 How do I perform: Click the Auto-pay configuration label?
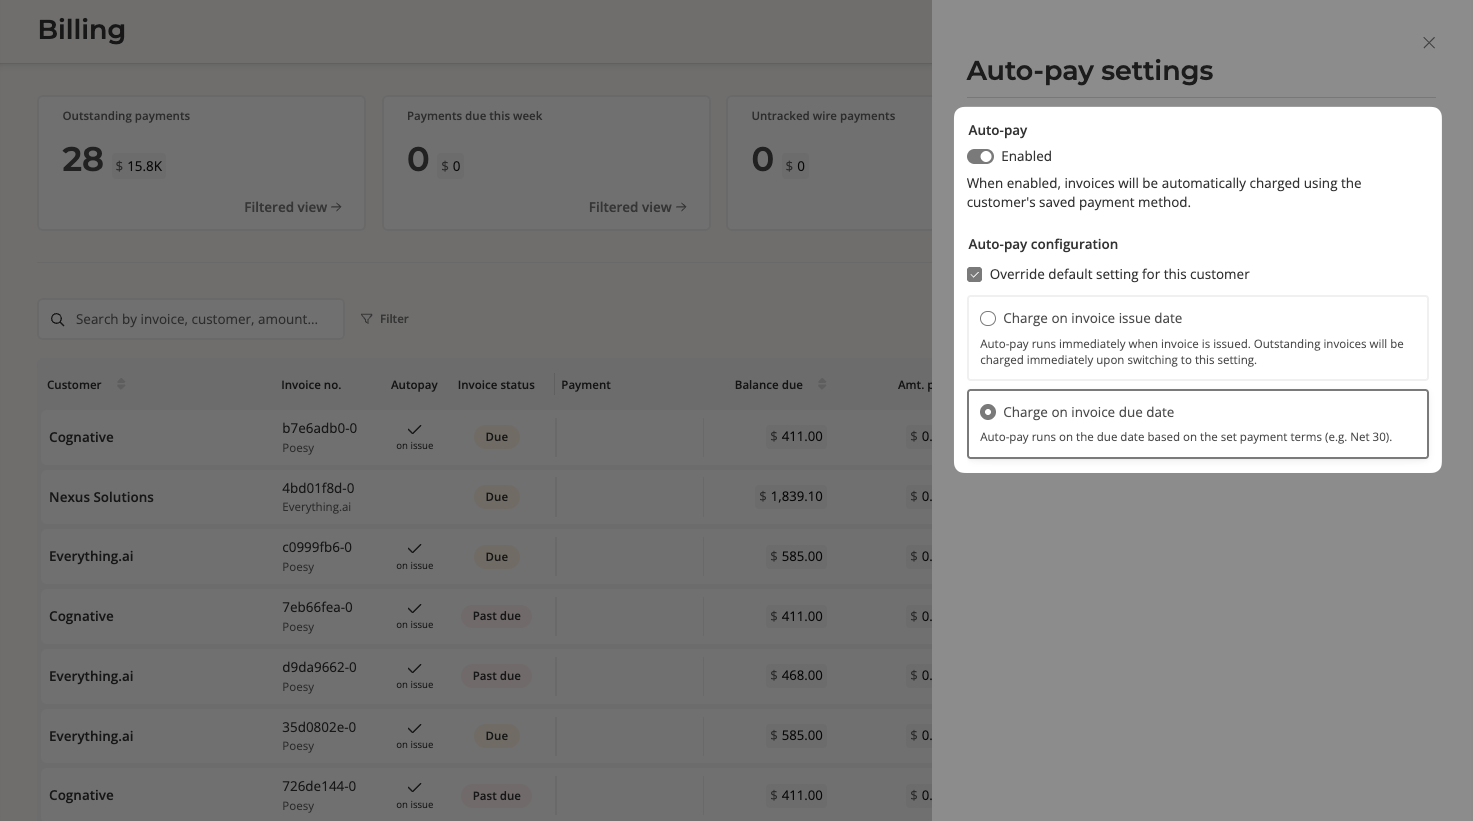click(x=1043, y=244)
